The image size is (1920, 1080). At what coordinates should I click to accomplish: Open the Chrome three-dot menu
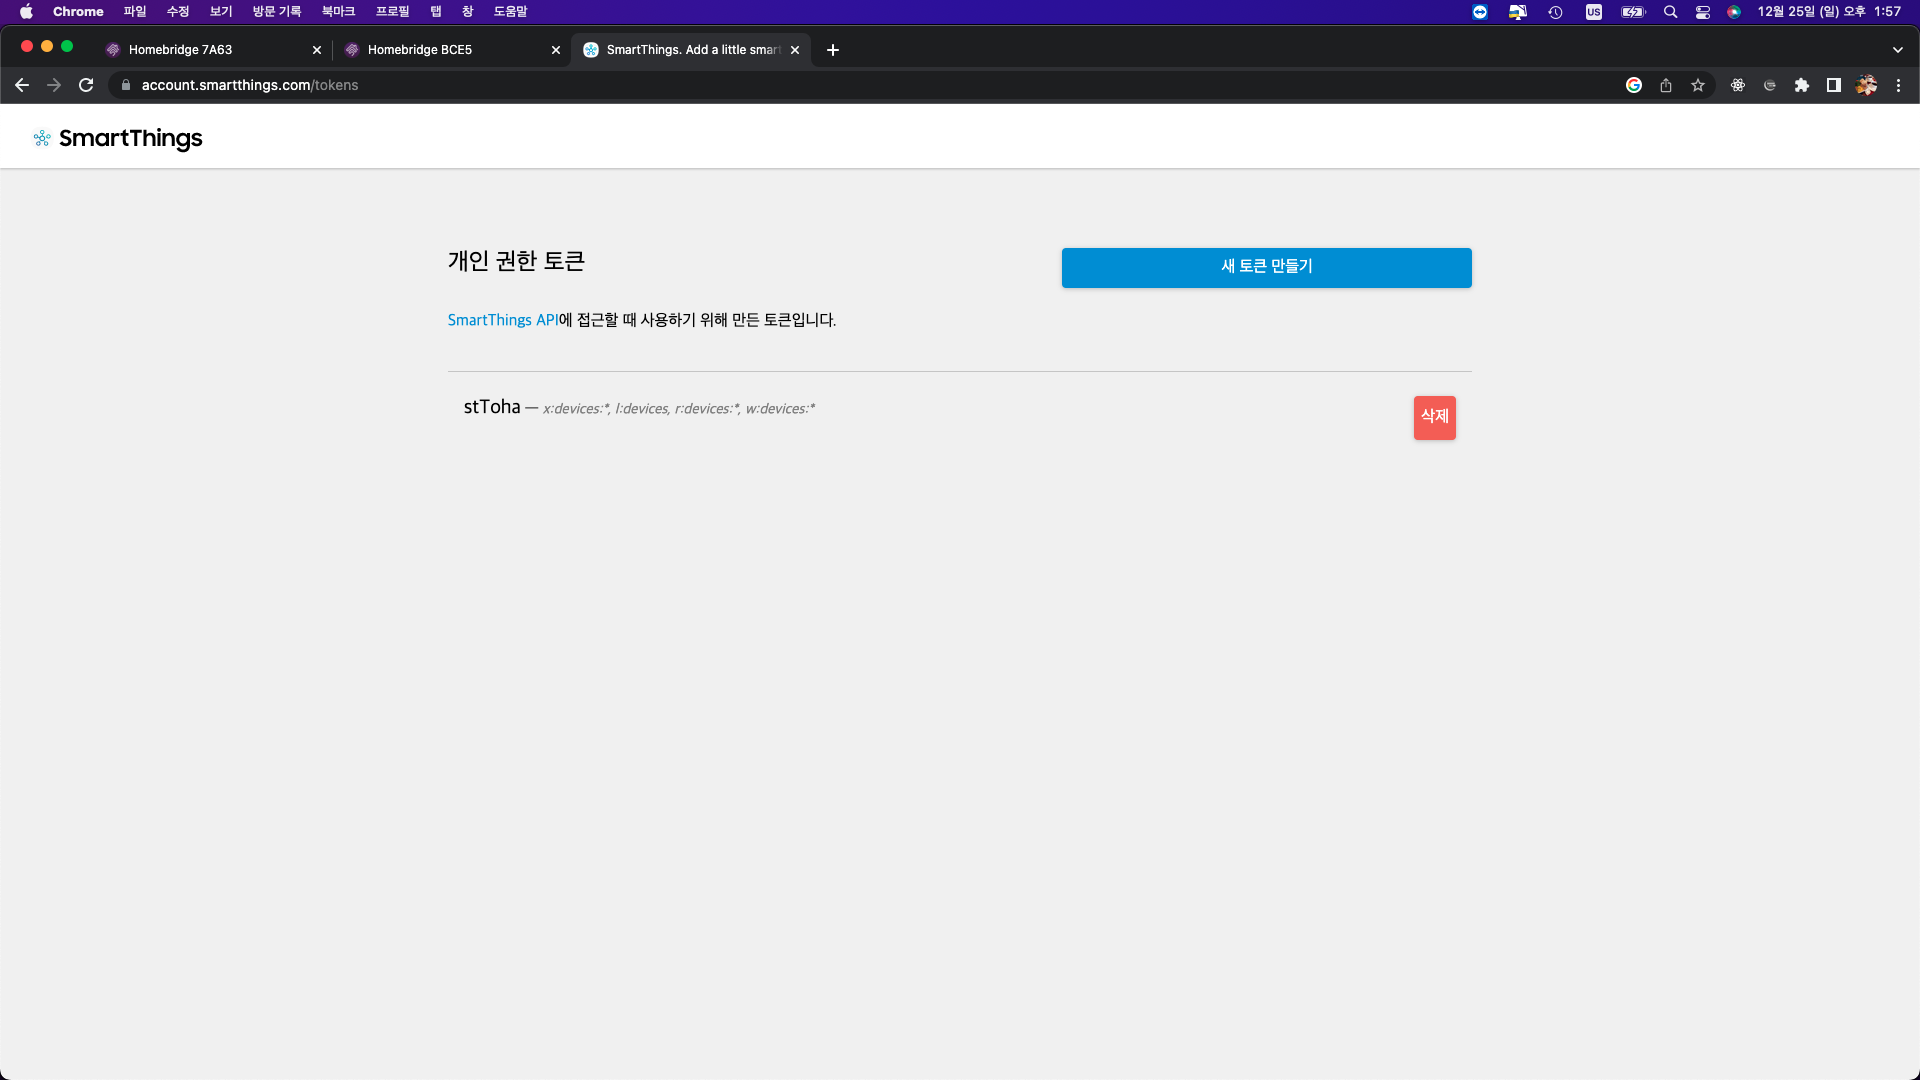1898,85
